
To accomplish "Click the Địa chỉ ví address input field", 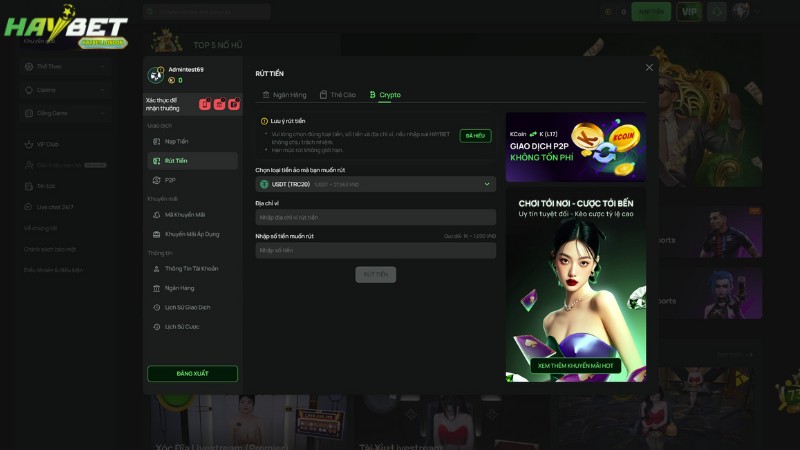I will tap(375, 217).
